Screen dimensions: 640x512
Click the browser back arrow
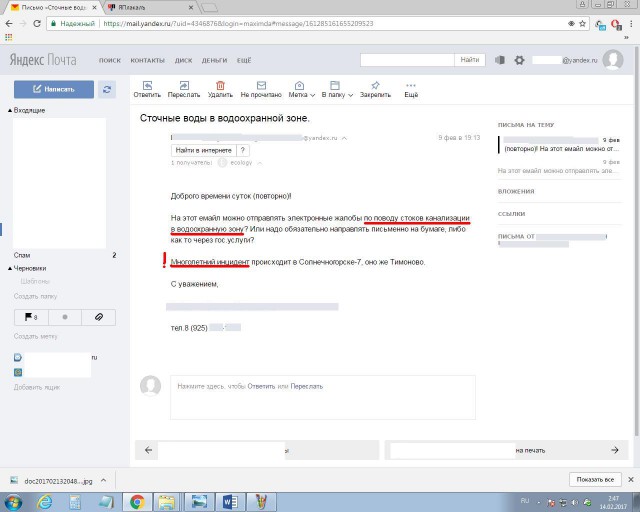[9, 23]
